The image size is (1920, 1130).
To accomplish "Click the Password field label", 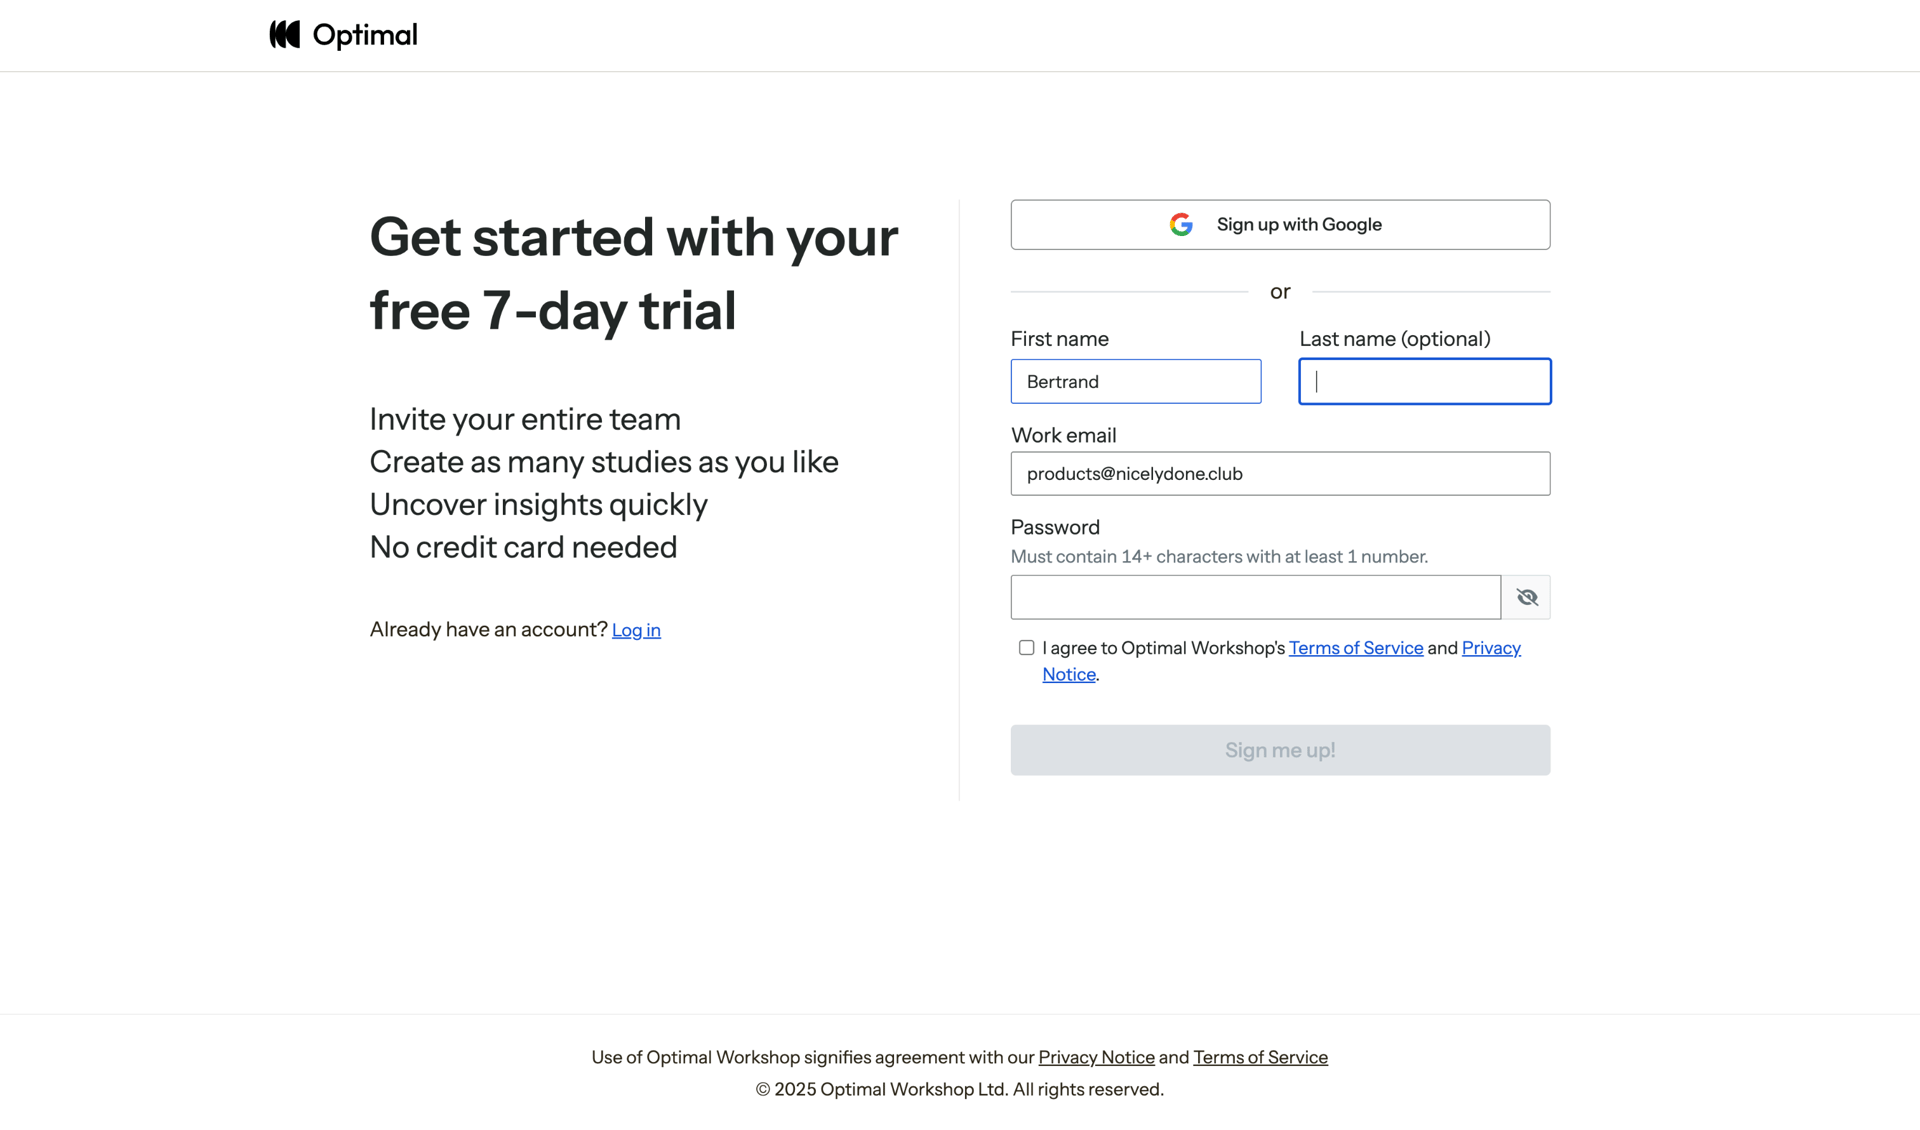I will click(x=1055, y=527).
